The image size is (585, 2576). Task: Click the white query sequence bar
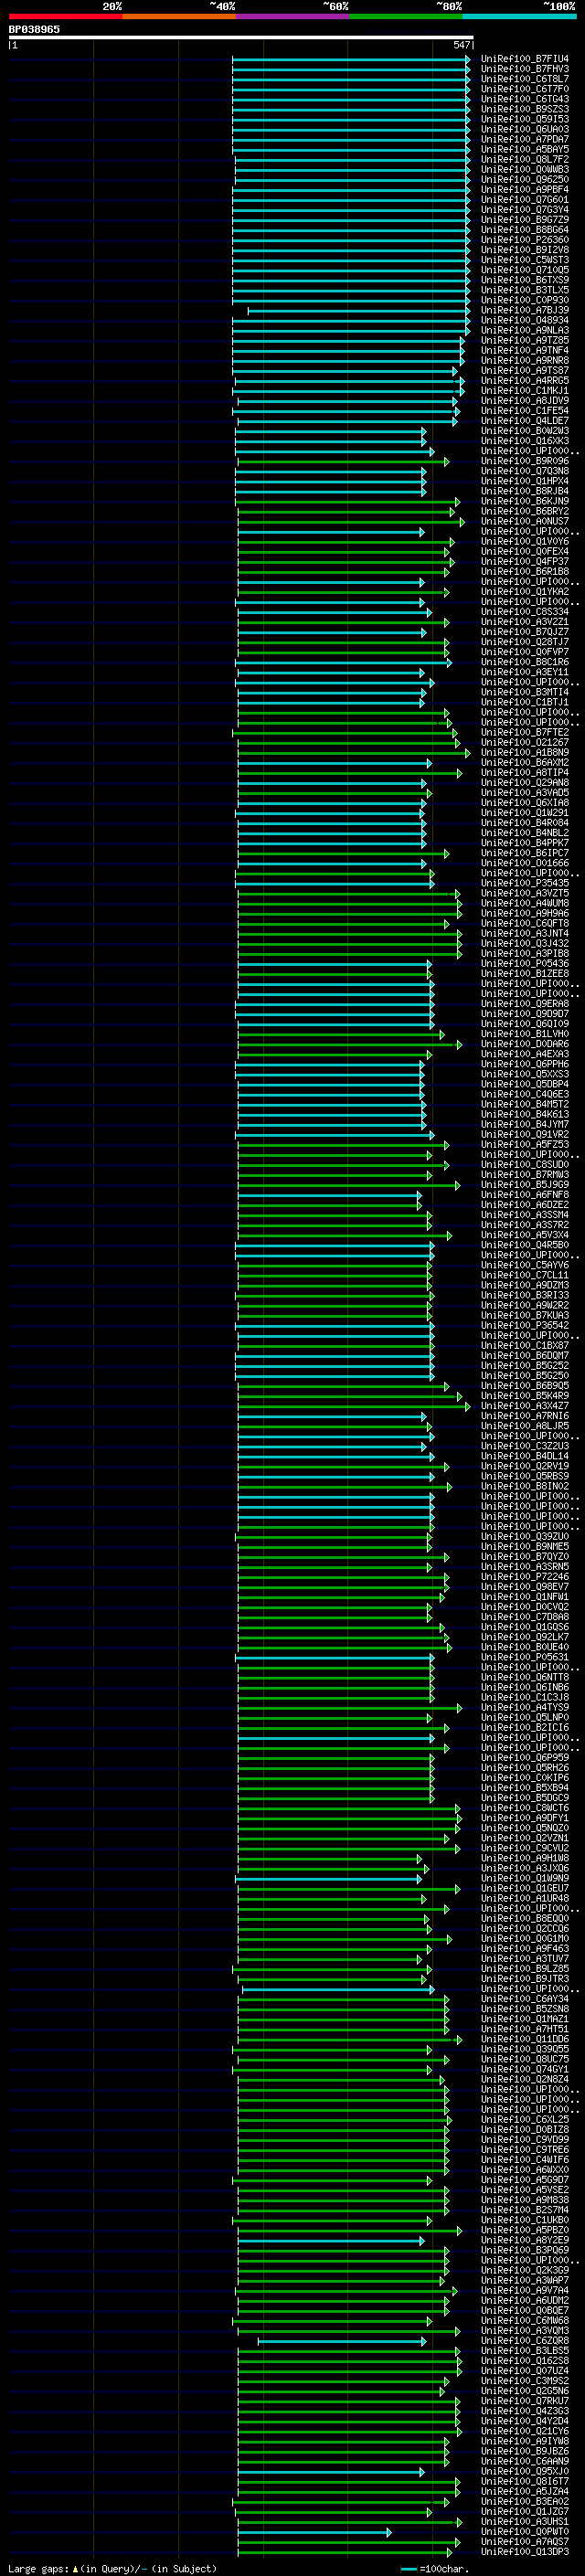click(x=241, y=37)
